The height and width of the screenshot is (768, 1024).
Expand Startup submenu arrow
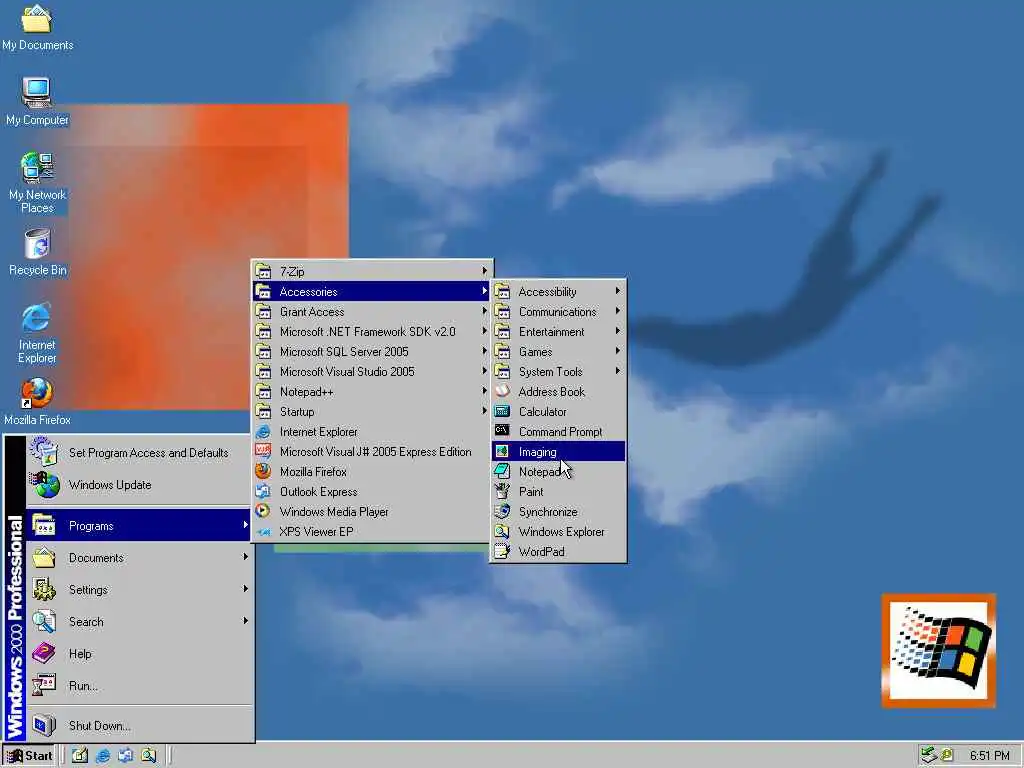click(485, 411)
